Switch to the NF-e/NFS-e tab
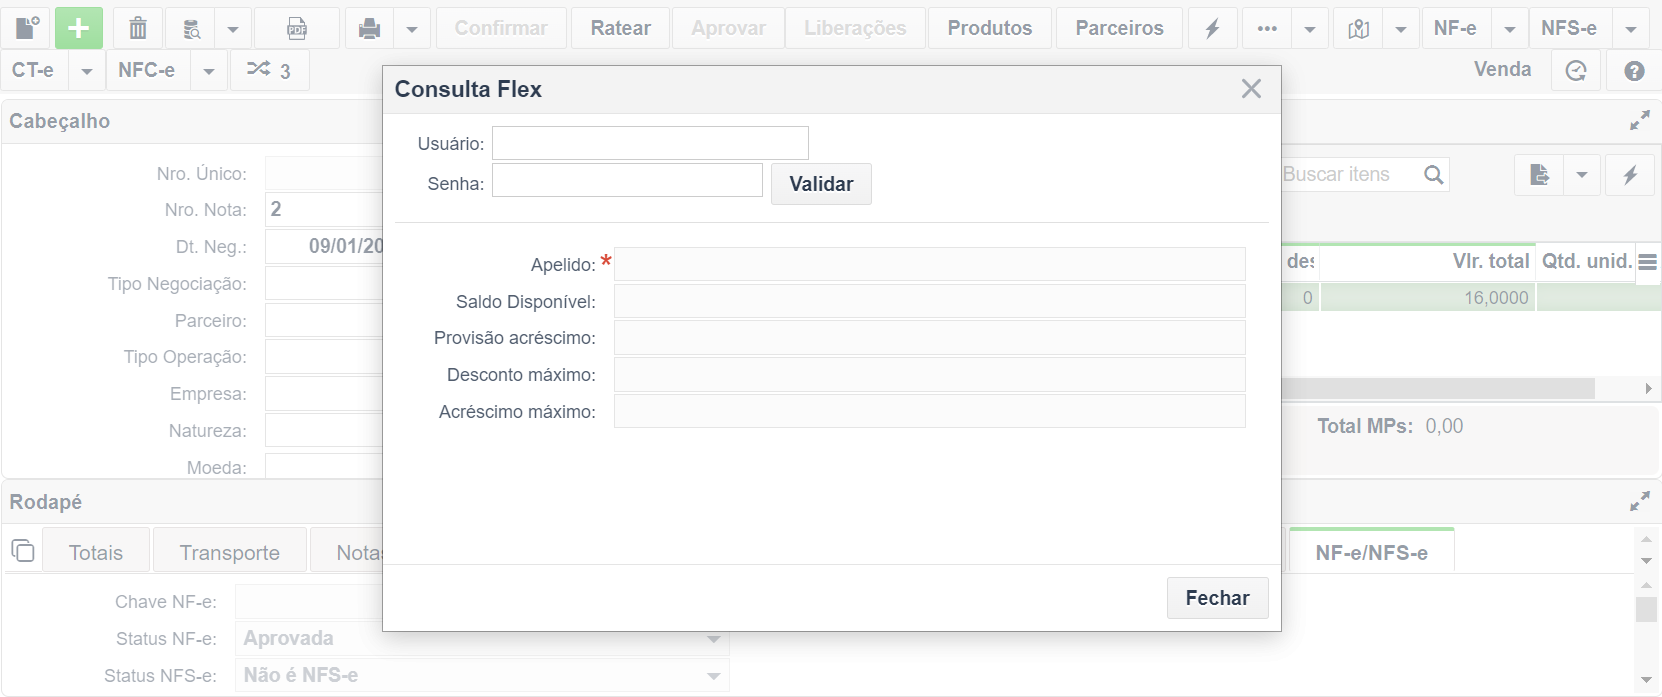This screenshot has width=1662, height=697. coord(1371,552)
